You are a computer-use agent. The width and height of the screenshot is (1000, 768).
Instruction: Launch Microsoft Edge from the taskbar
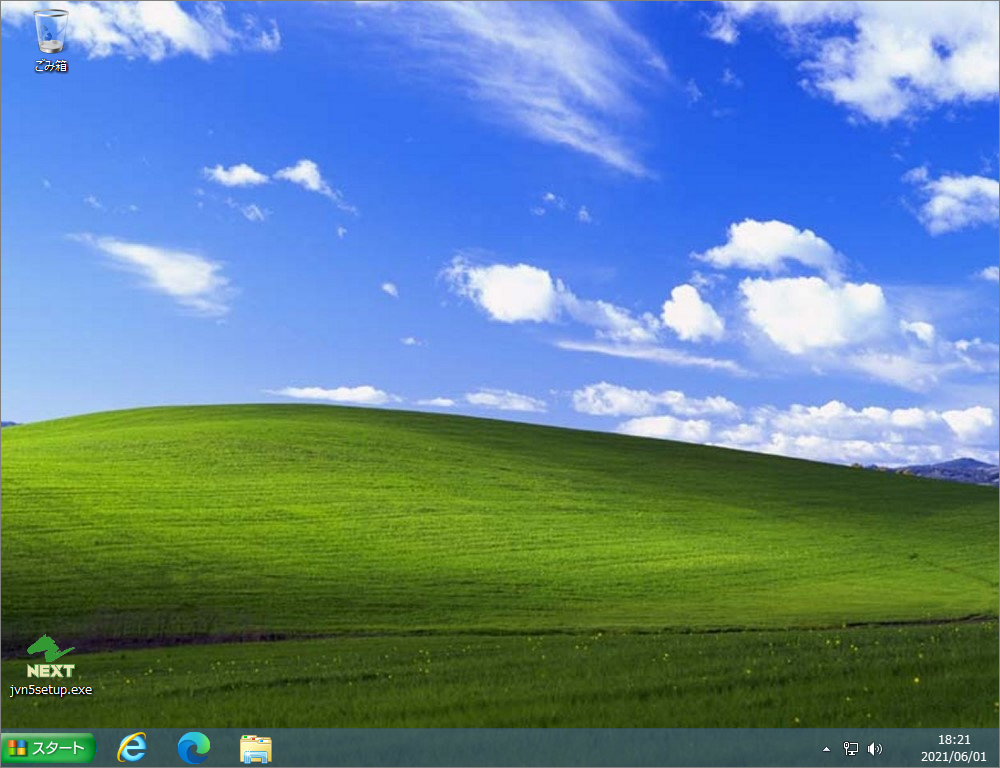(x=193, y=748)
